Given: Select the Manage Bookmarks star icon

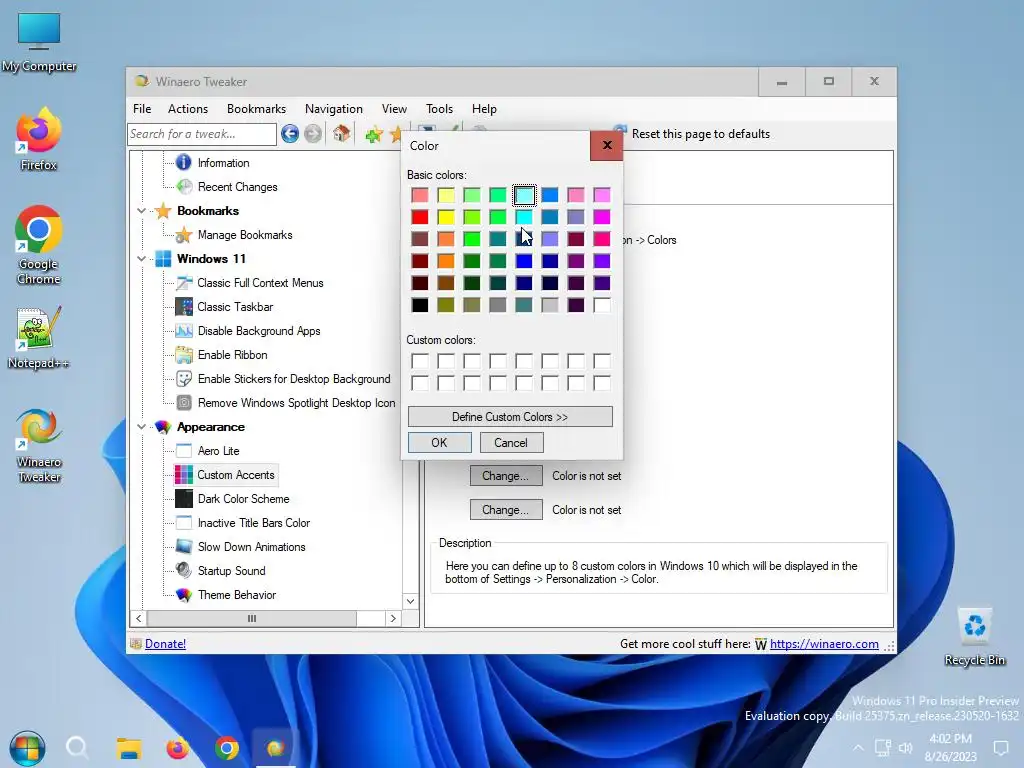Looking at the screenshot, I should point(184,234).
